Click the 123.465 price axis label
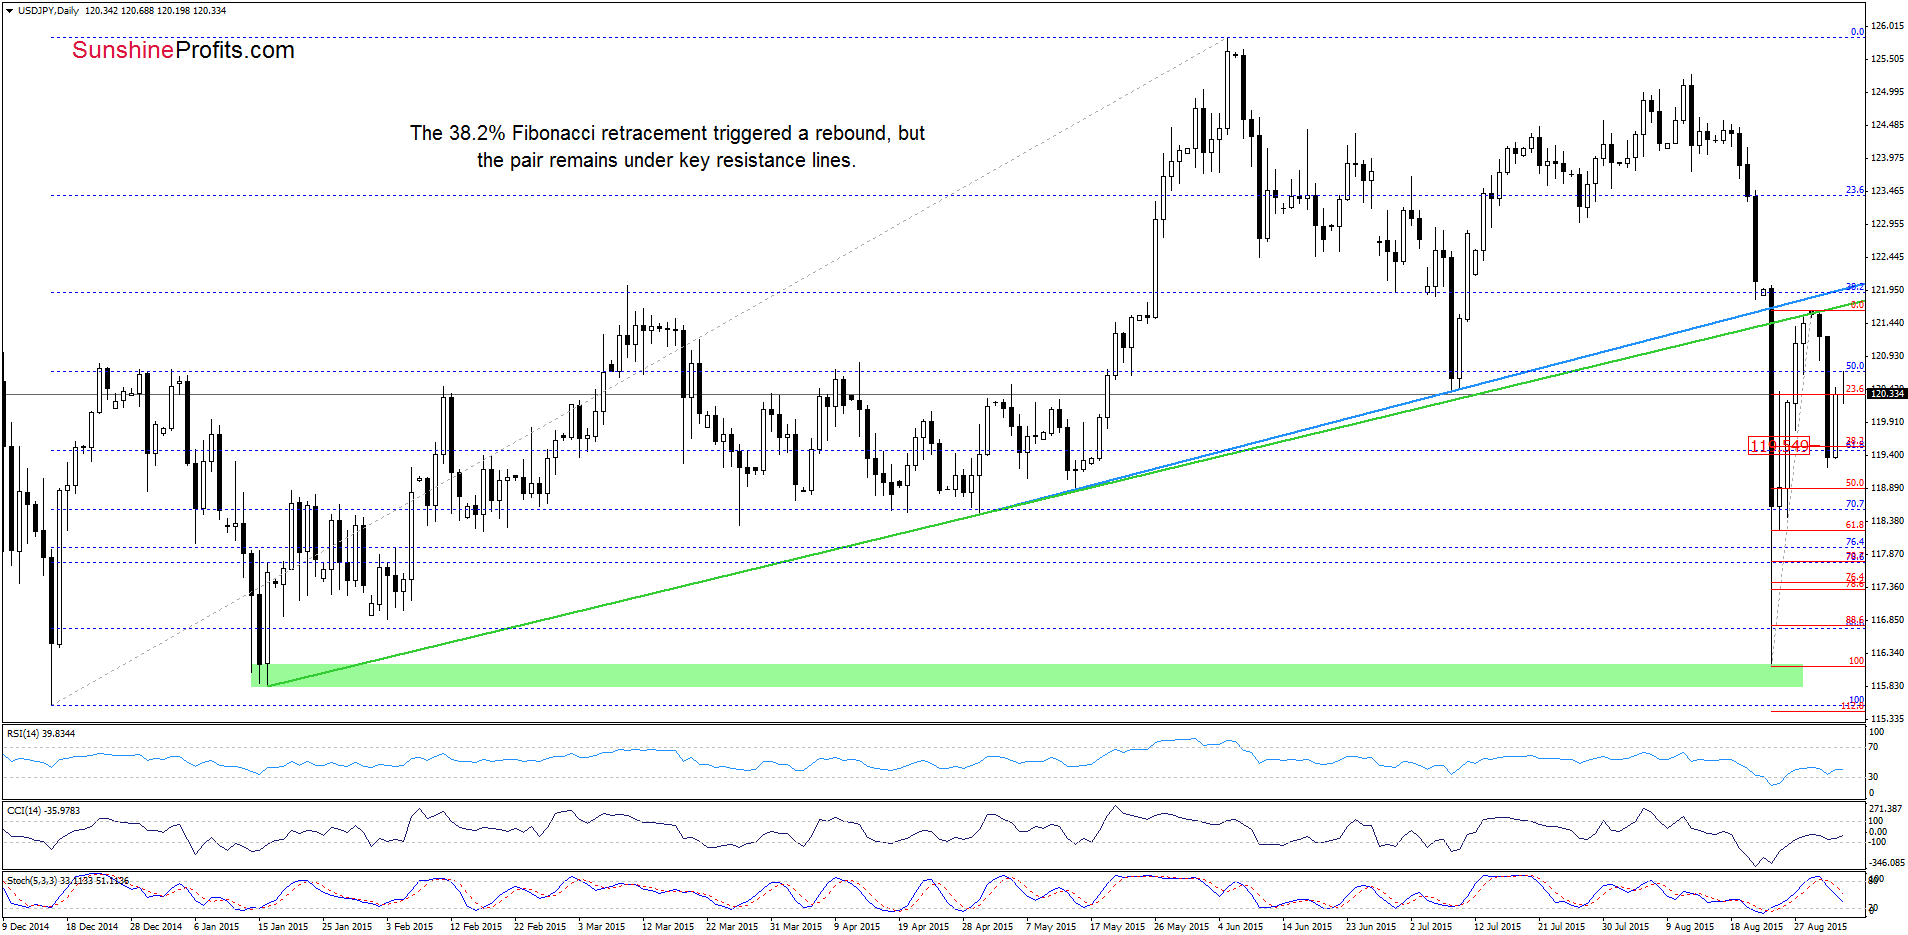This screenshot has height=935, width=1908. tap(1887, 191)
